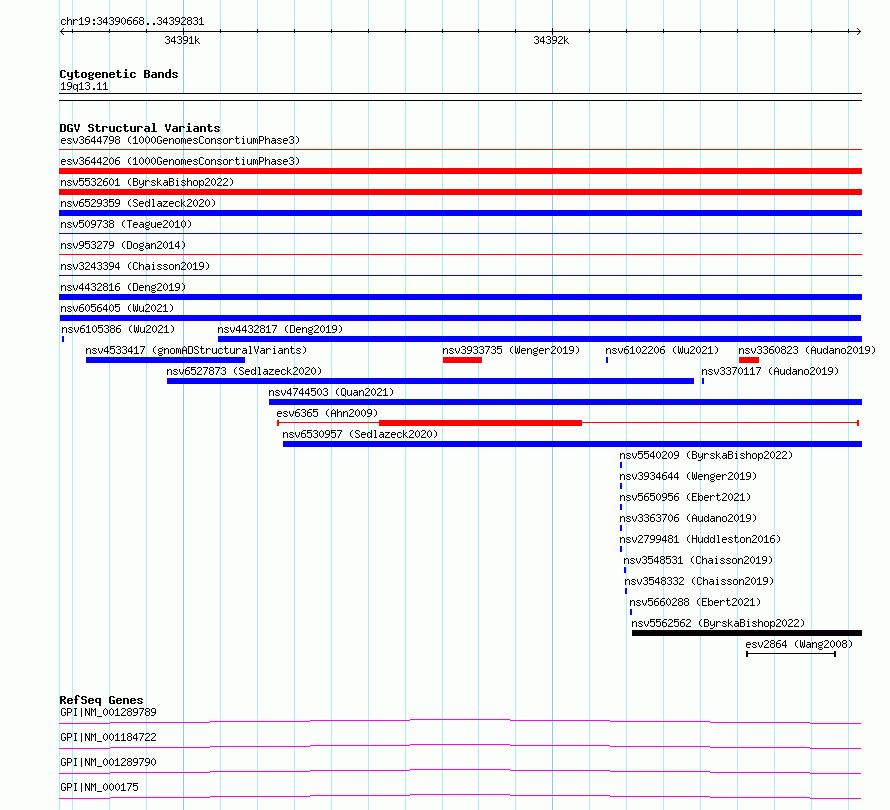This screenshot has width=890, height=810.
Task: Open the nsv4432816 (Deng2019) variant
Action: pos(123,287)
